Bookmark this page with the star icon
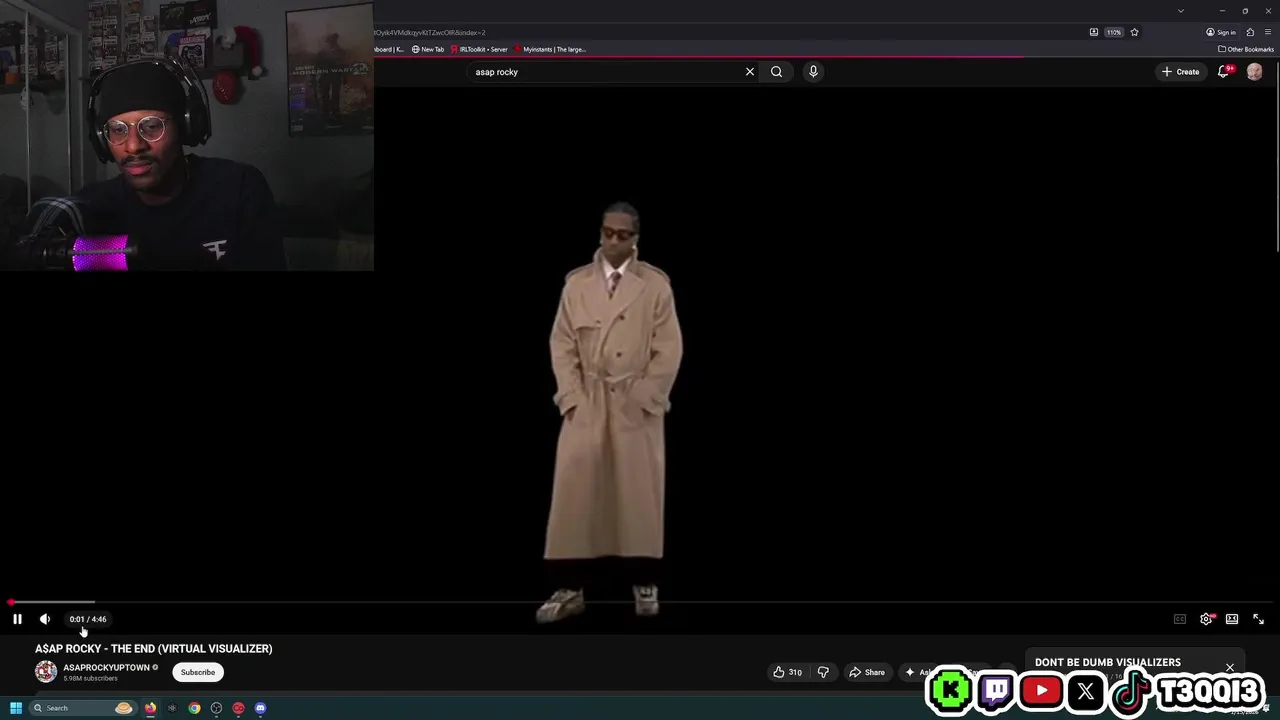Viewport: 1280px width, 720px height. [x=1134, y=32]
